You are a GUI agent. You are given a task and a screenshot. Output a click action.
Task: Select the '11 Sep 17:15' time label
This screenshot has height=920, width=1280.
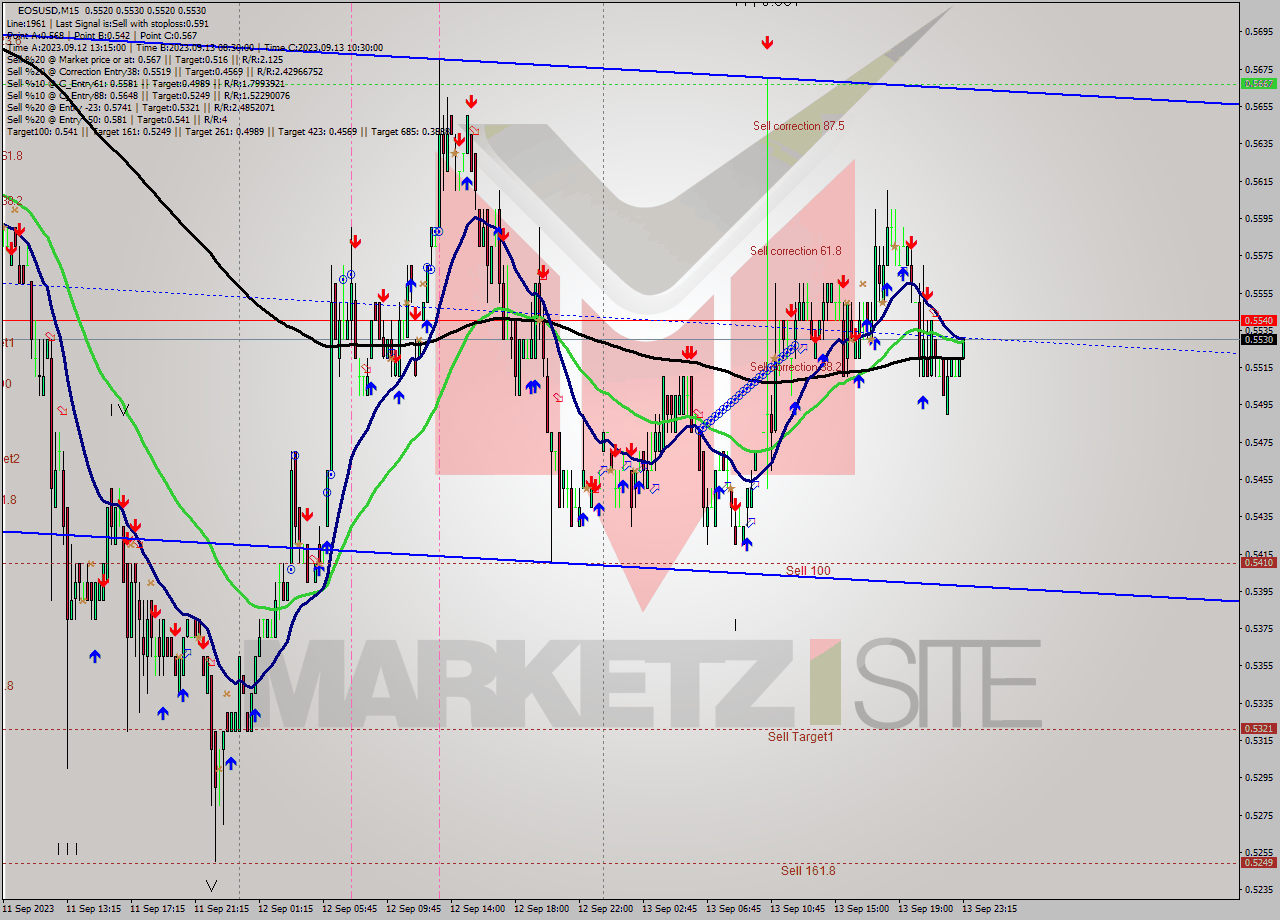click(x=158, y=909)
